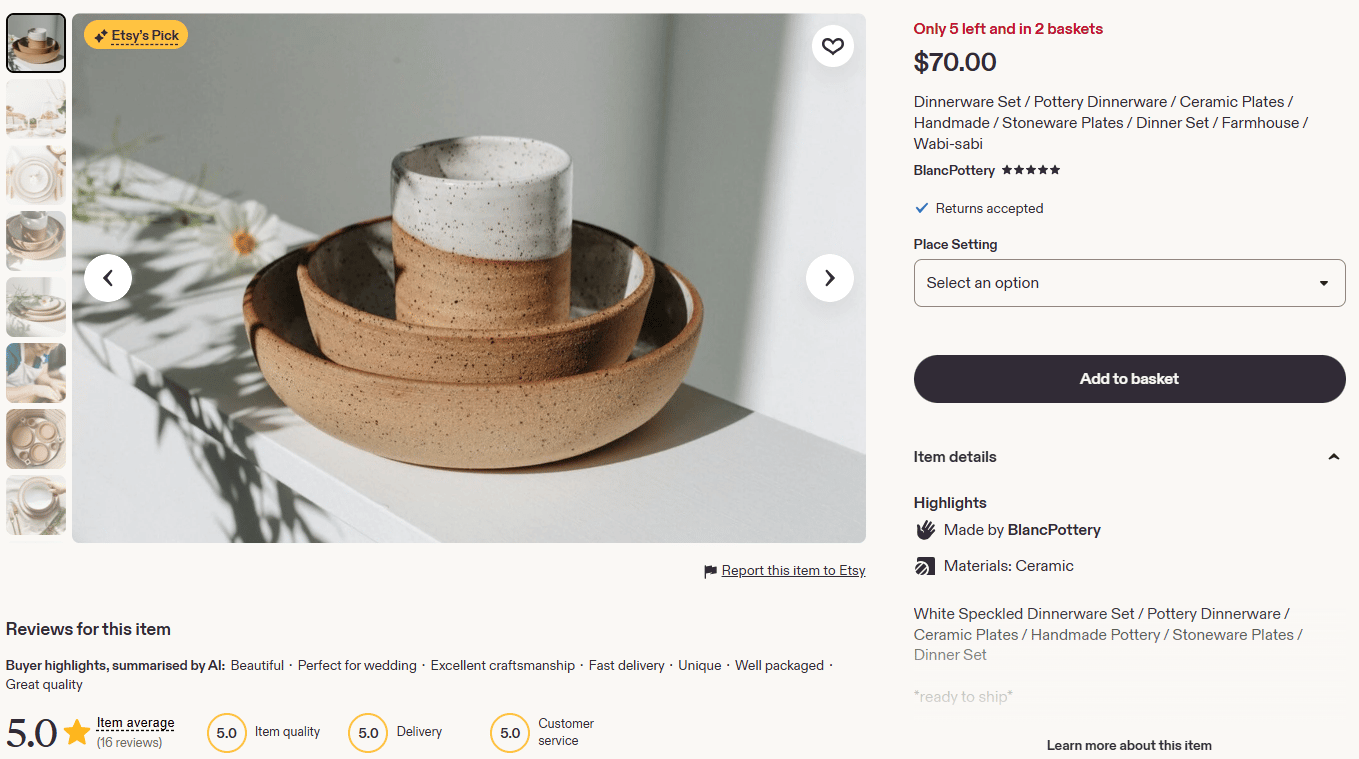Click the Etsy's Pick badge
The width and height of the screenshot is (1359, 759).
[136, 36]
